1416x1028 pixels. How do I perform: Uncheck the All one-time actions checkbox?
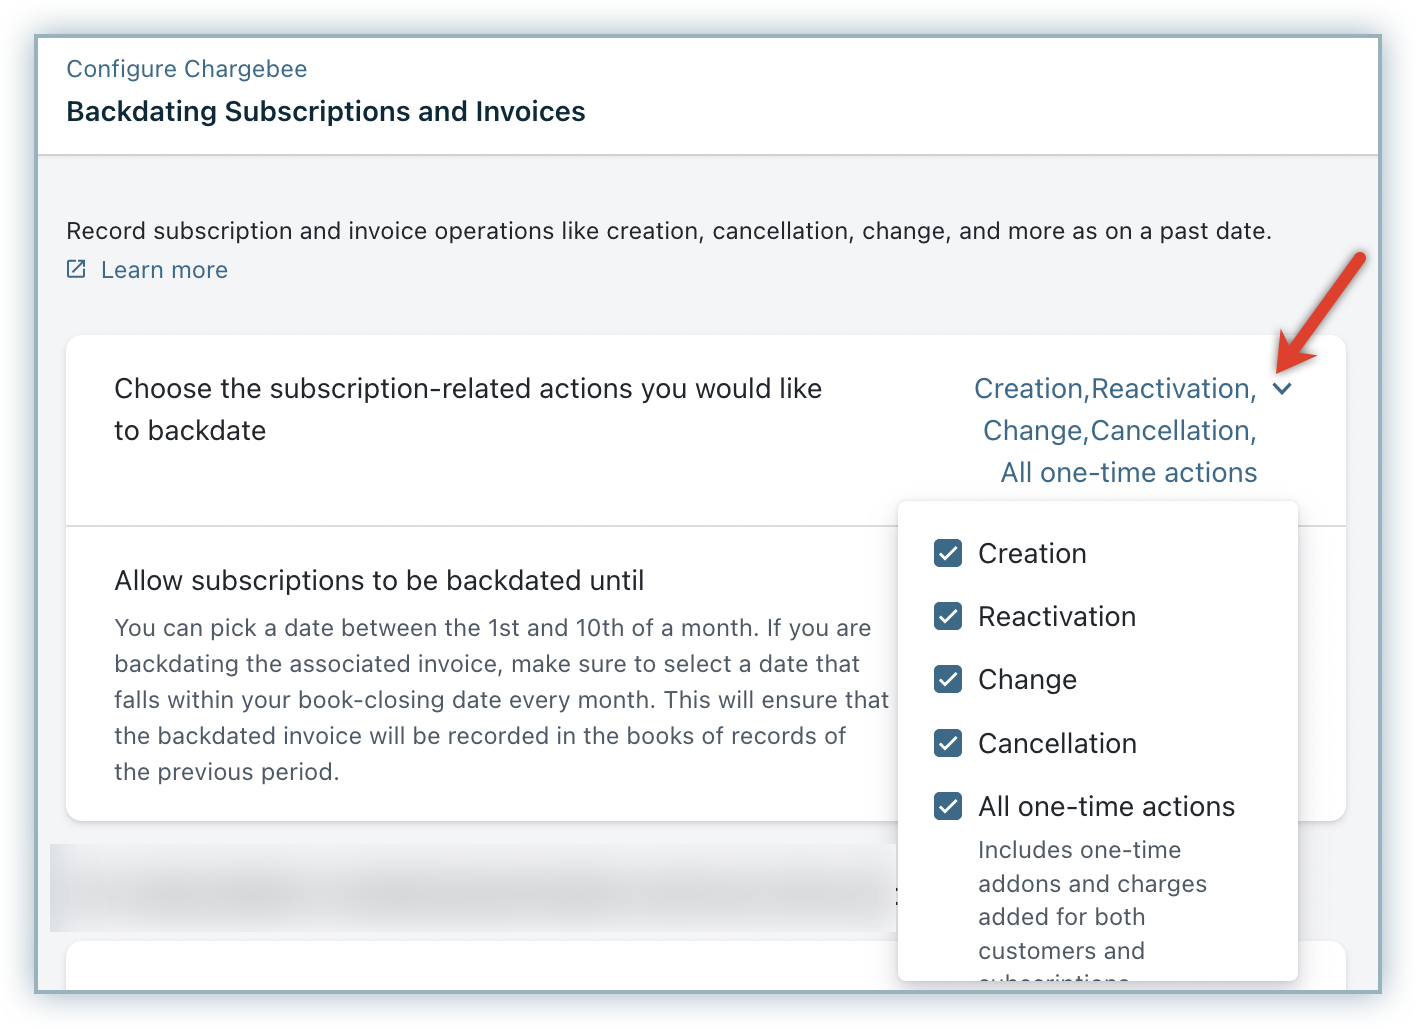tap(948, 806)
